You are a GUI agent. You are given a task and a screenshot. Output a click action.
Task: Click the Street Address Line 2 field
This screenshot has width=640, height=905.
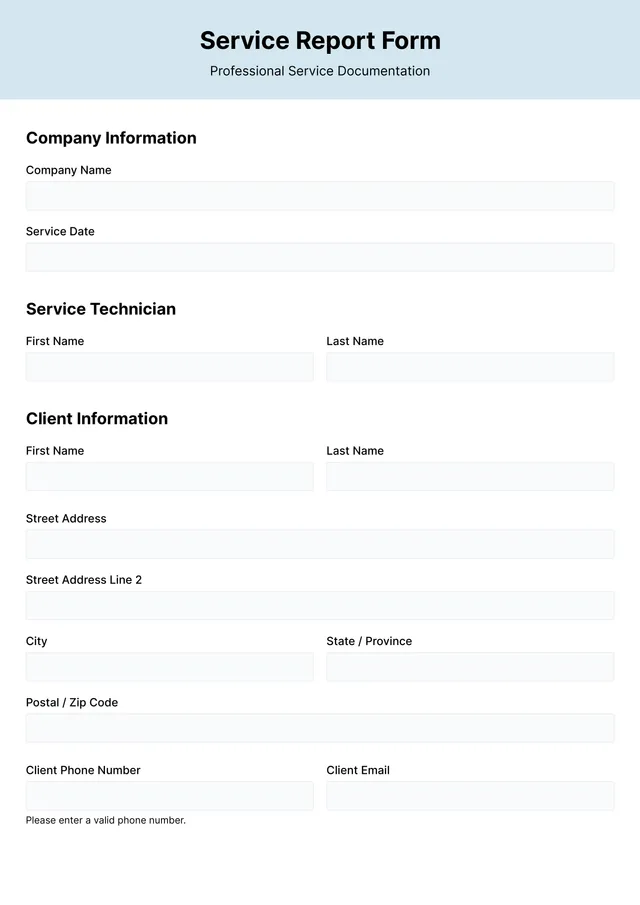(x=320, y=605)
